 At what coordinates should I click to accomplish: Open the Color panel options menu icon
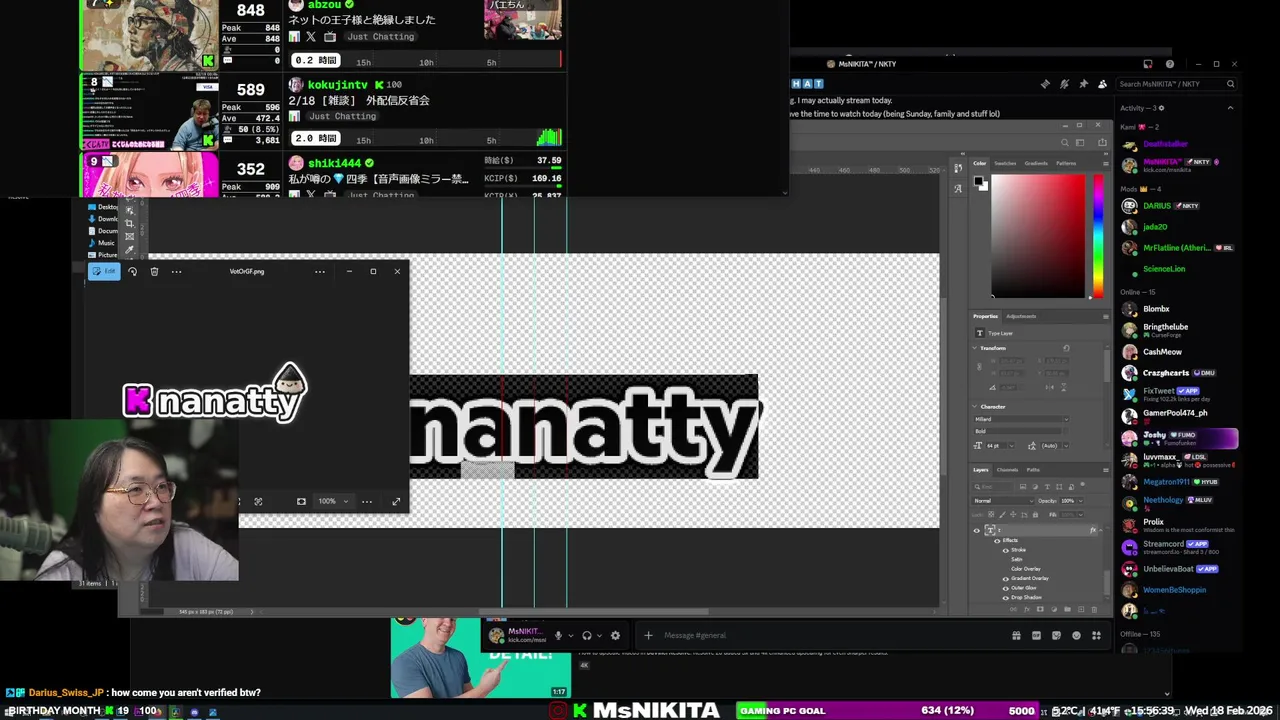coord(1105,163)
